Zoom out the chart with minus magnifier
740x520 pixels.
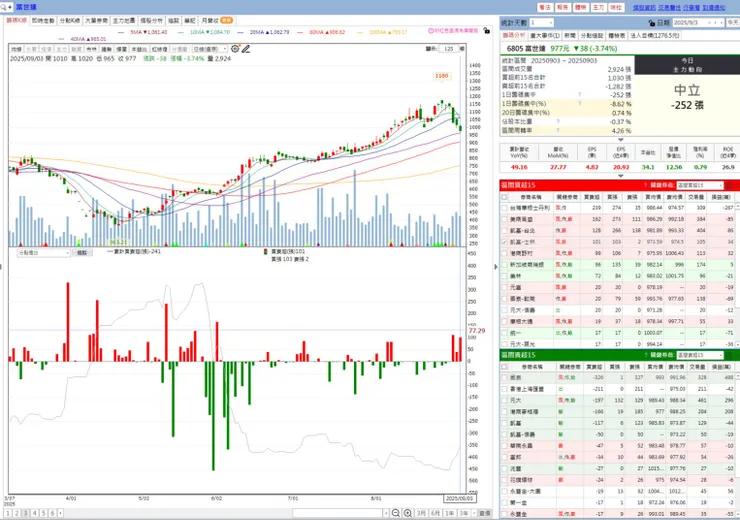pyautogui.click(x=396, y=513)
